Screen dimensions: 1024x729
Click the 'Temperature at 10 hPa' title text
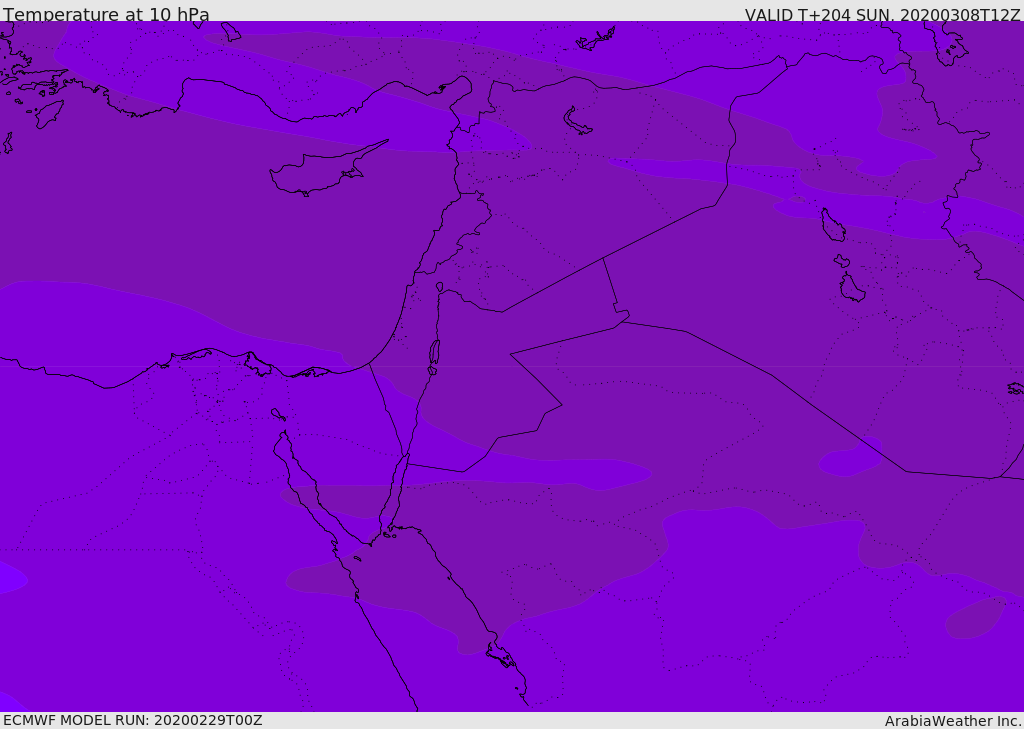click(x=106, y=14)
